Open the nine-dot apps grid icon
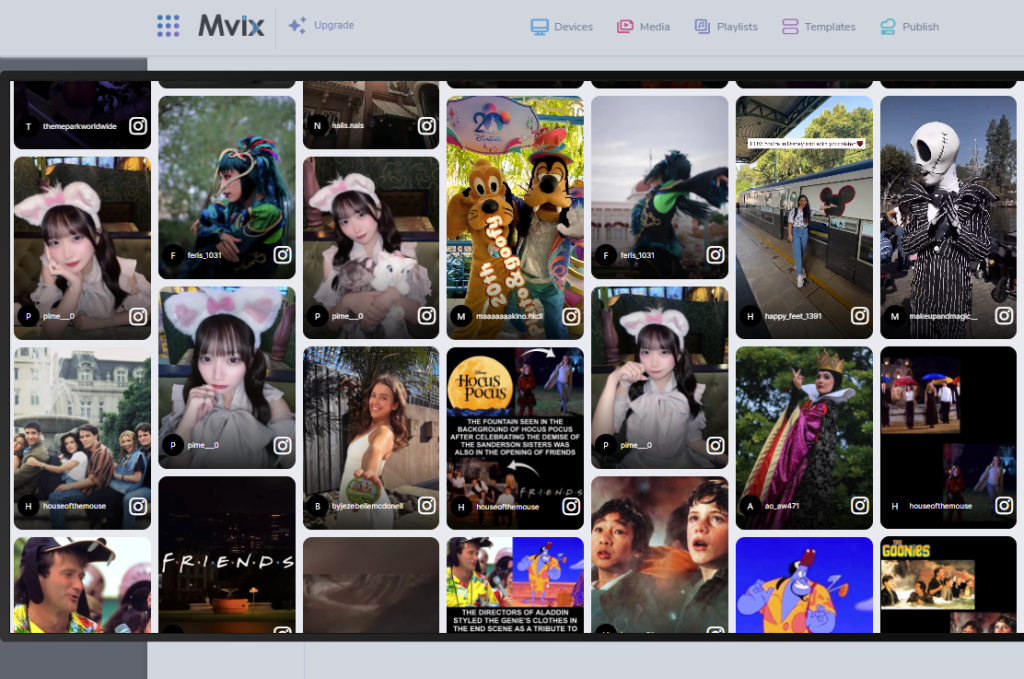The height and width of the screenshot is (679, 1024). point(168,26)
